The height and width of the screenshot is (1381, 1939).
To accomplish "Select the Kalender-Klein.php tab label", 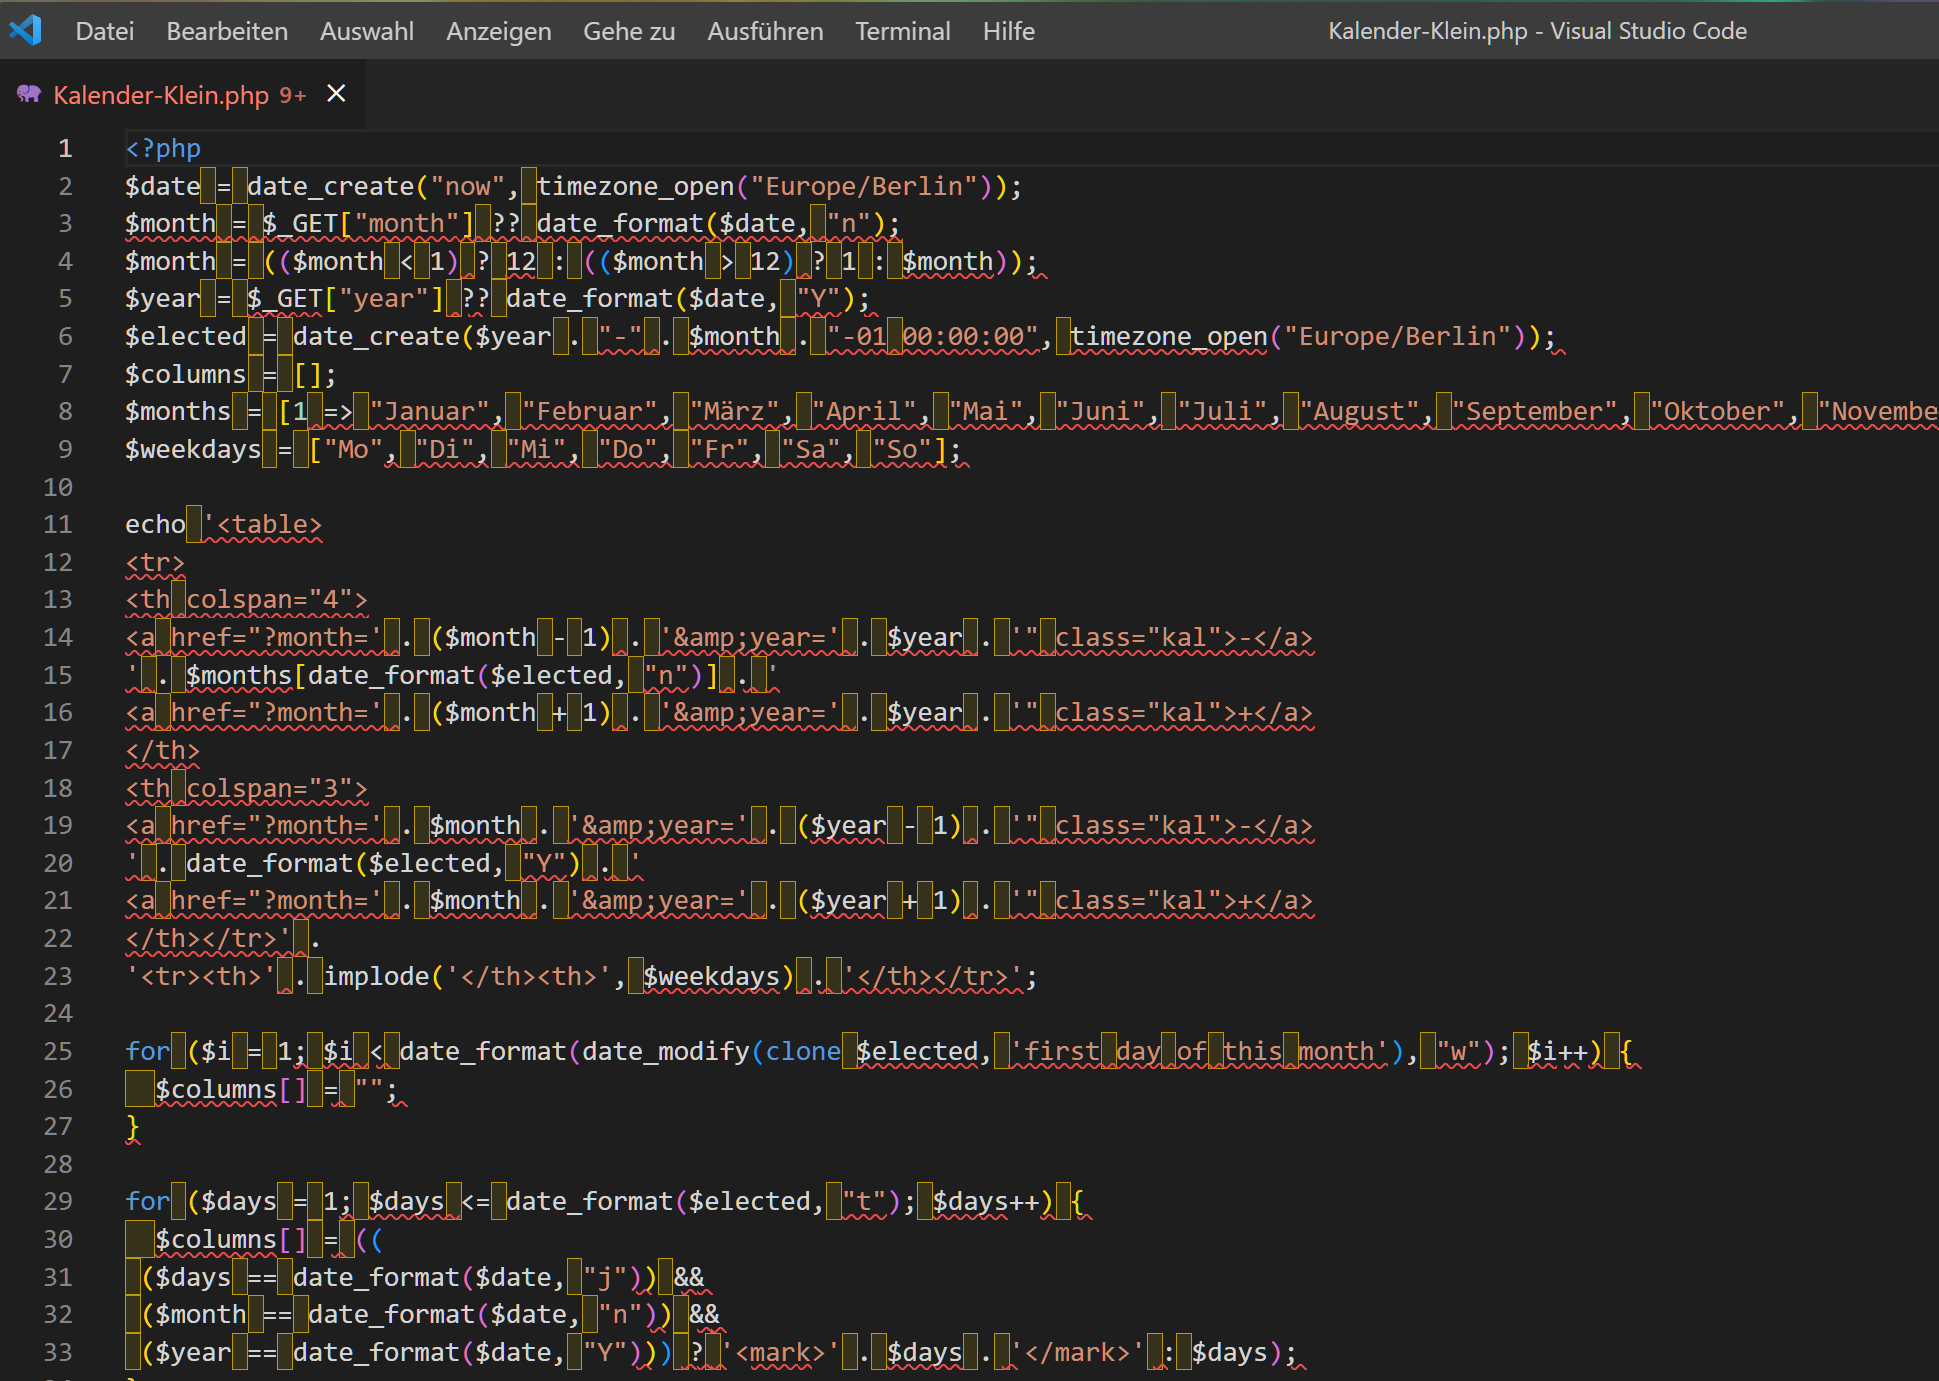I will pyautogui.click(x=161, y=95).
